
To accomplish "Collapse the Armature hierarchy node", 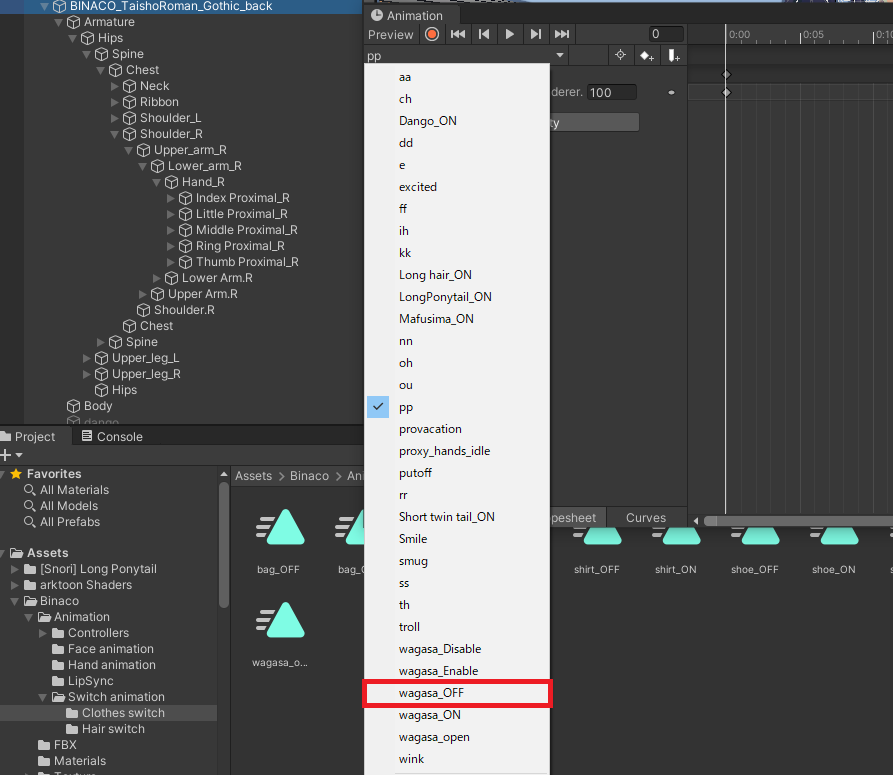I will tap(58, 22).
